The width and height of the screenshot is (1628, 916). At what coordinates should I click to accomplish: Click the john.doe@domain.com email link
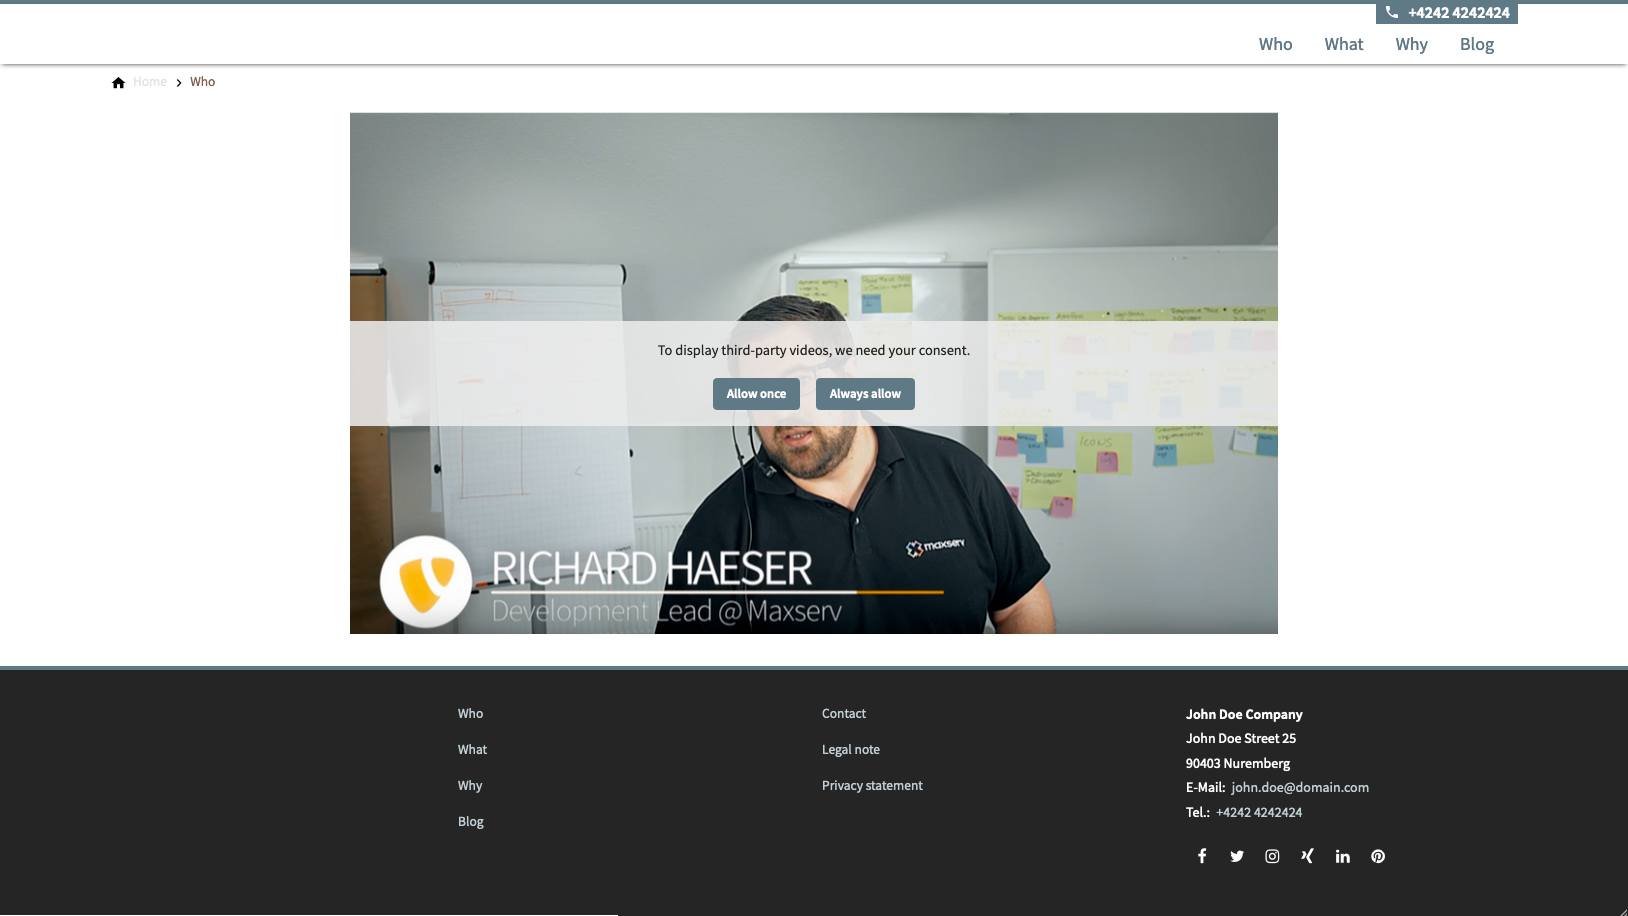click(x=1299, y=787)
